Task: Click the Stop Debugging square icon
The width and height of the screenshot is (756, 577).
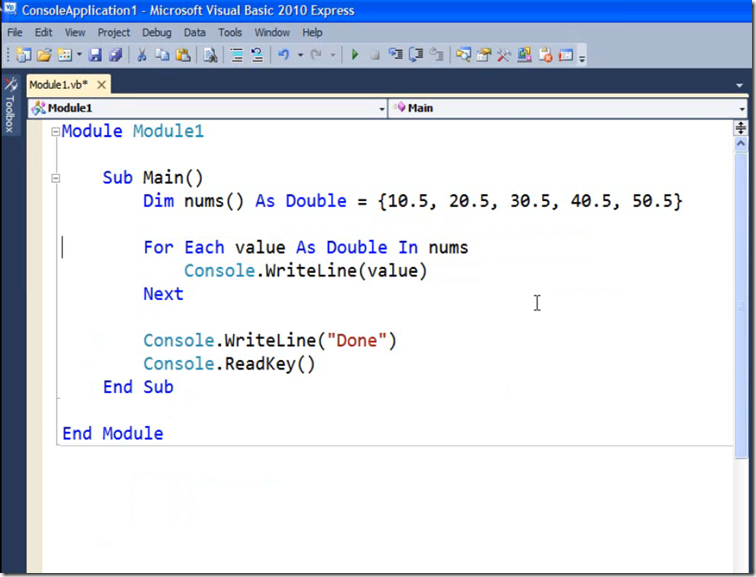Action: point(375,55)
